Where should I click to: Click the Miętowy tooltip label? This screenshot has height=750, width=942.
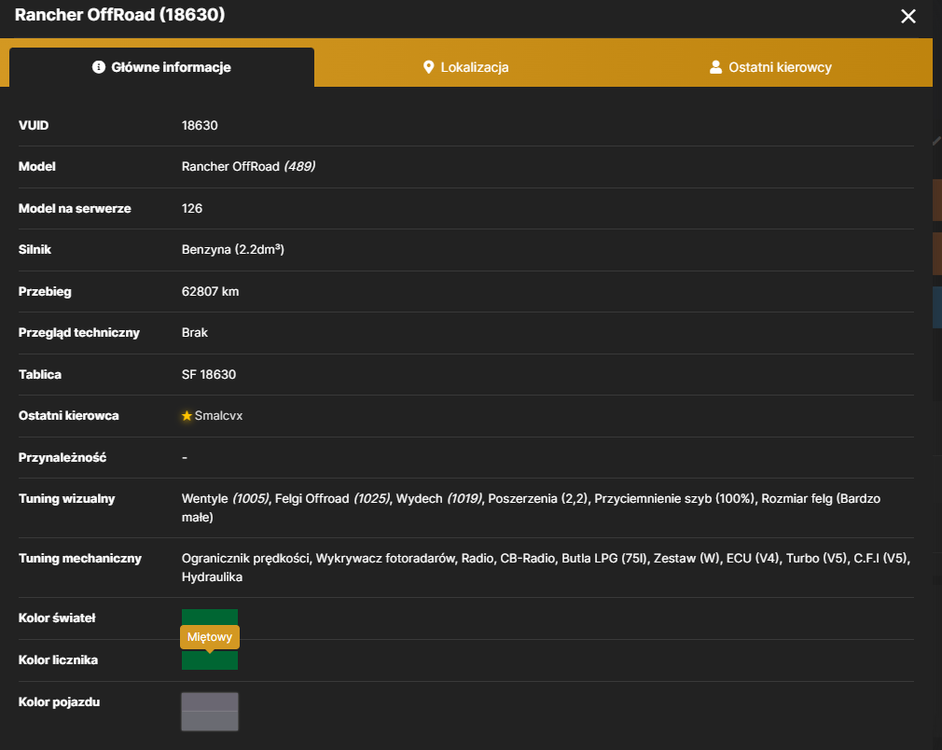(210, 637)
